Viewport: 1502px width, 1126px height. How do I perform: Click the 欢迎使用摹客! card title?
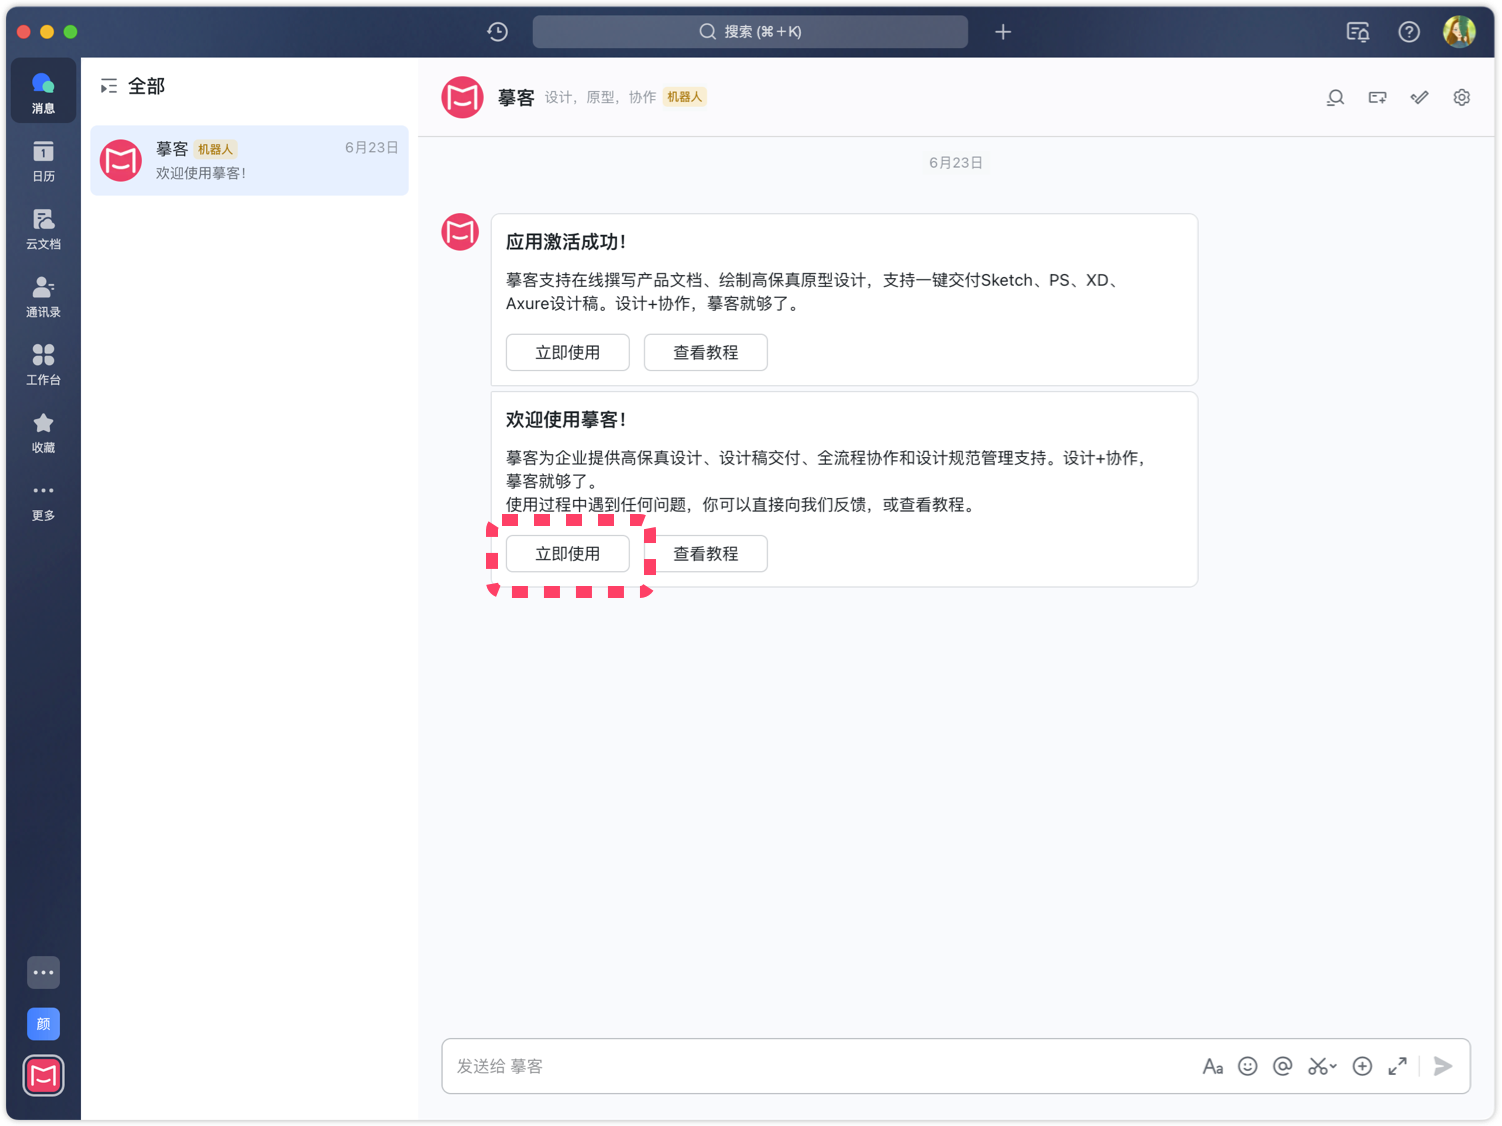click(x=566, y=420)
